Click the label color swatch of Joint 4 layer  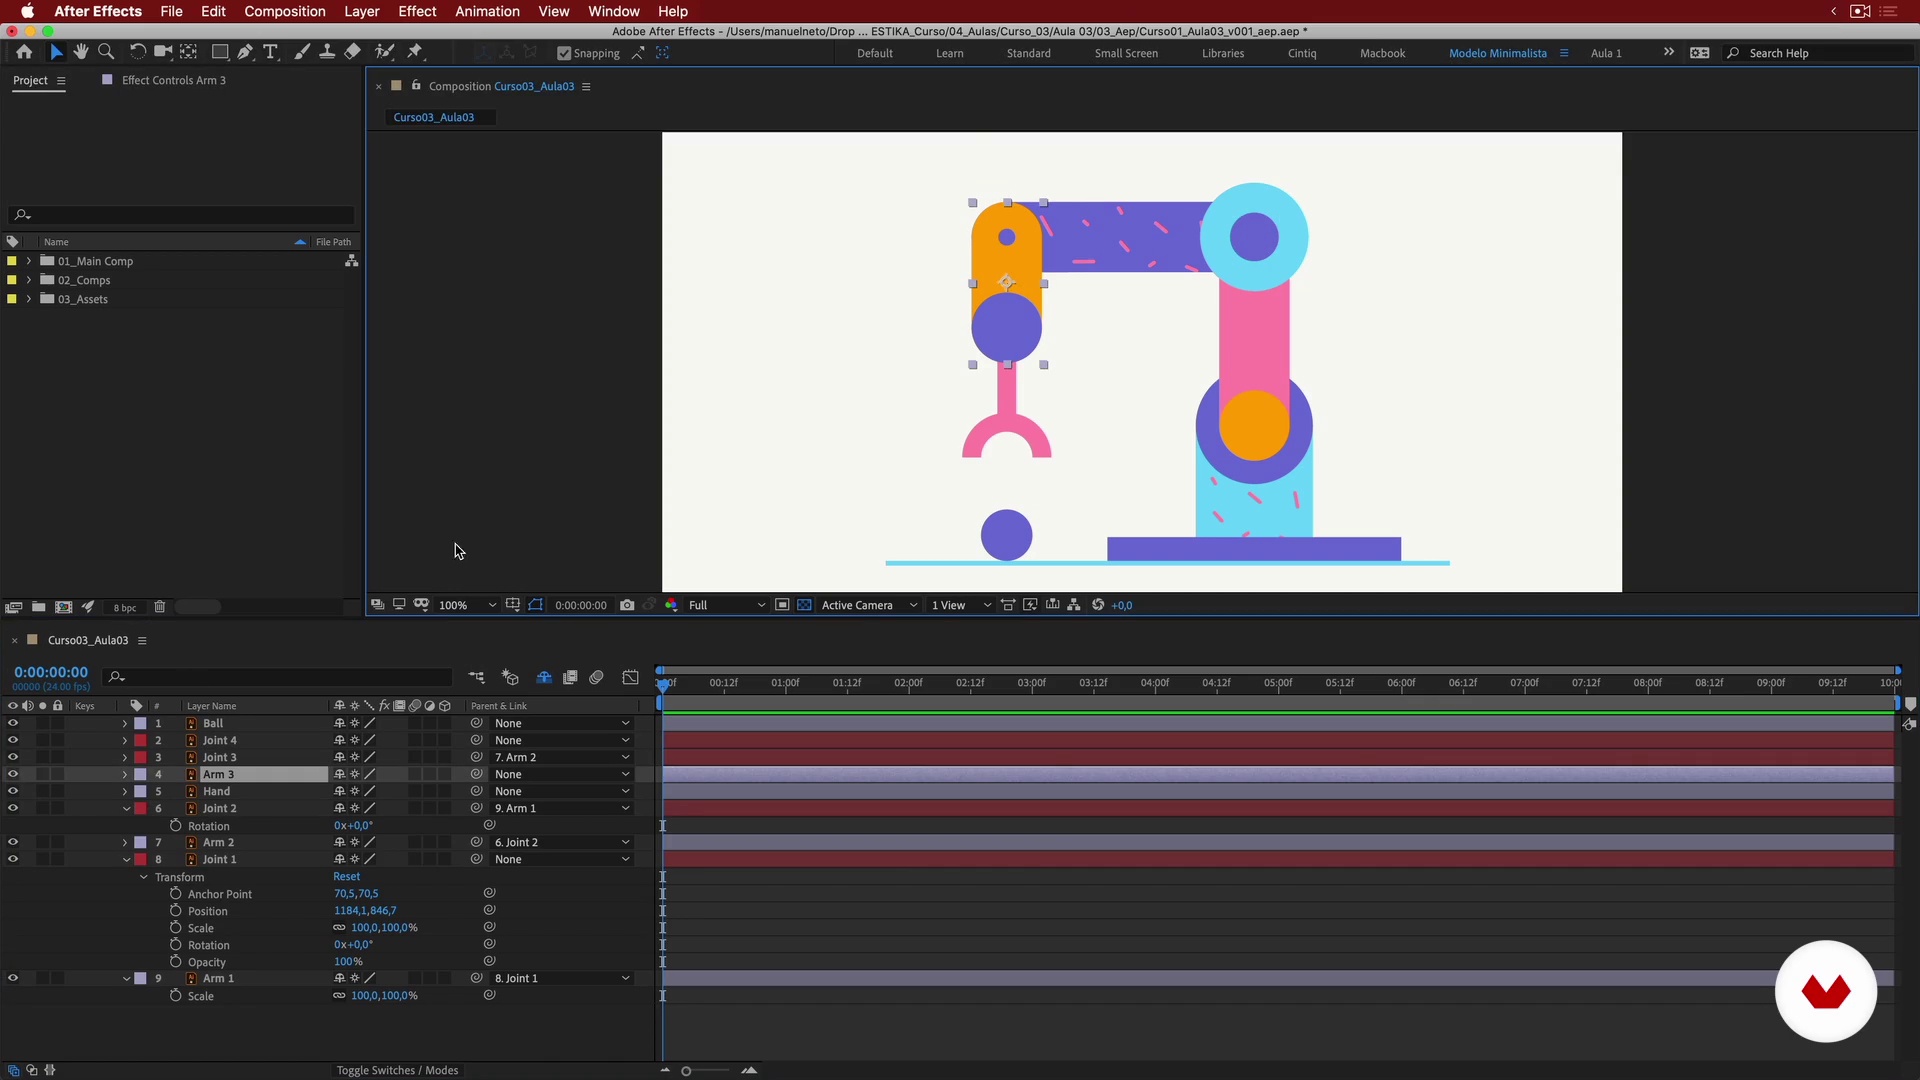point(141,741)
